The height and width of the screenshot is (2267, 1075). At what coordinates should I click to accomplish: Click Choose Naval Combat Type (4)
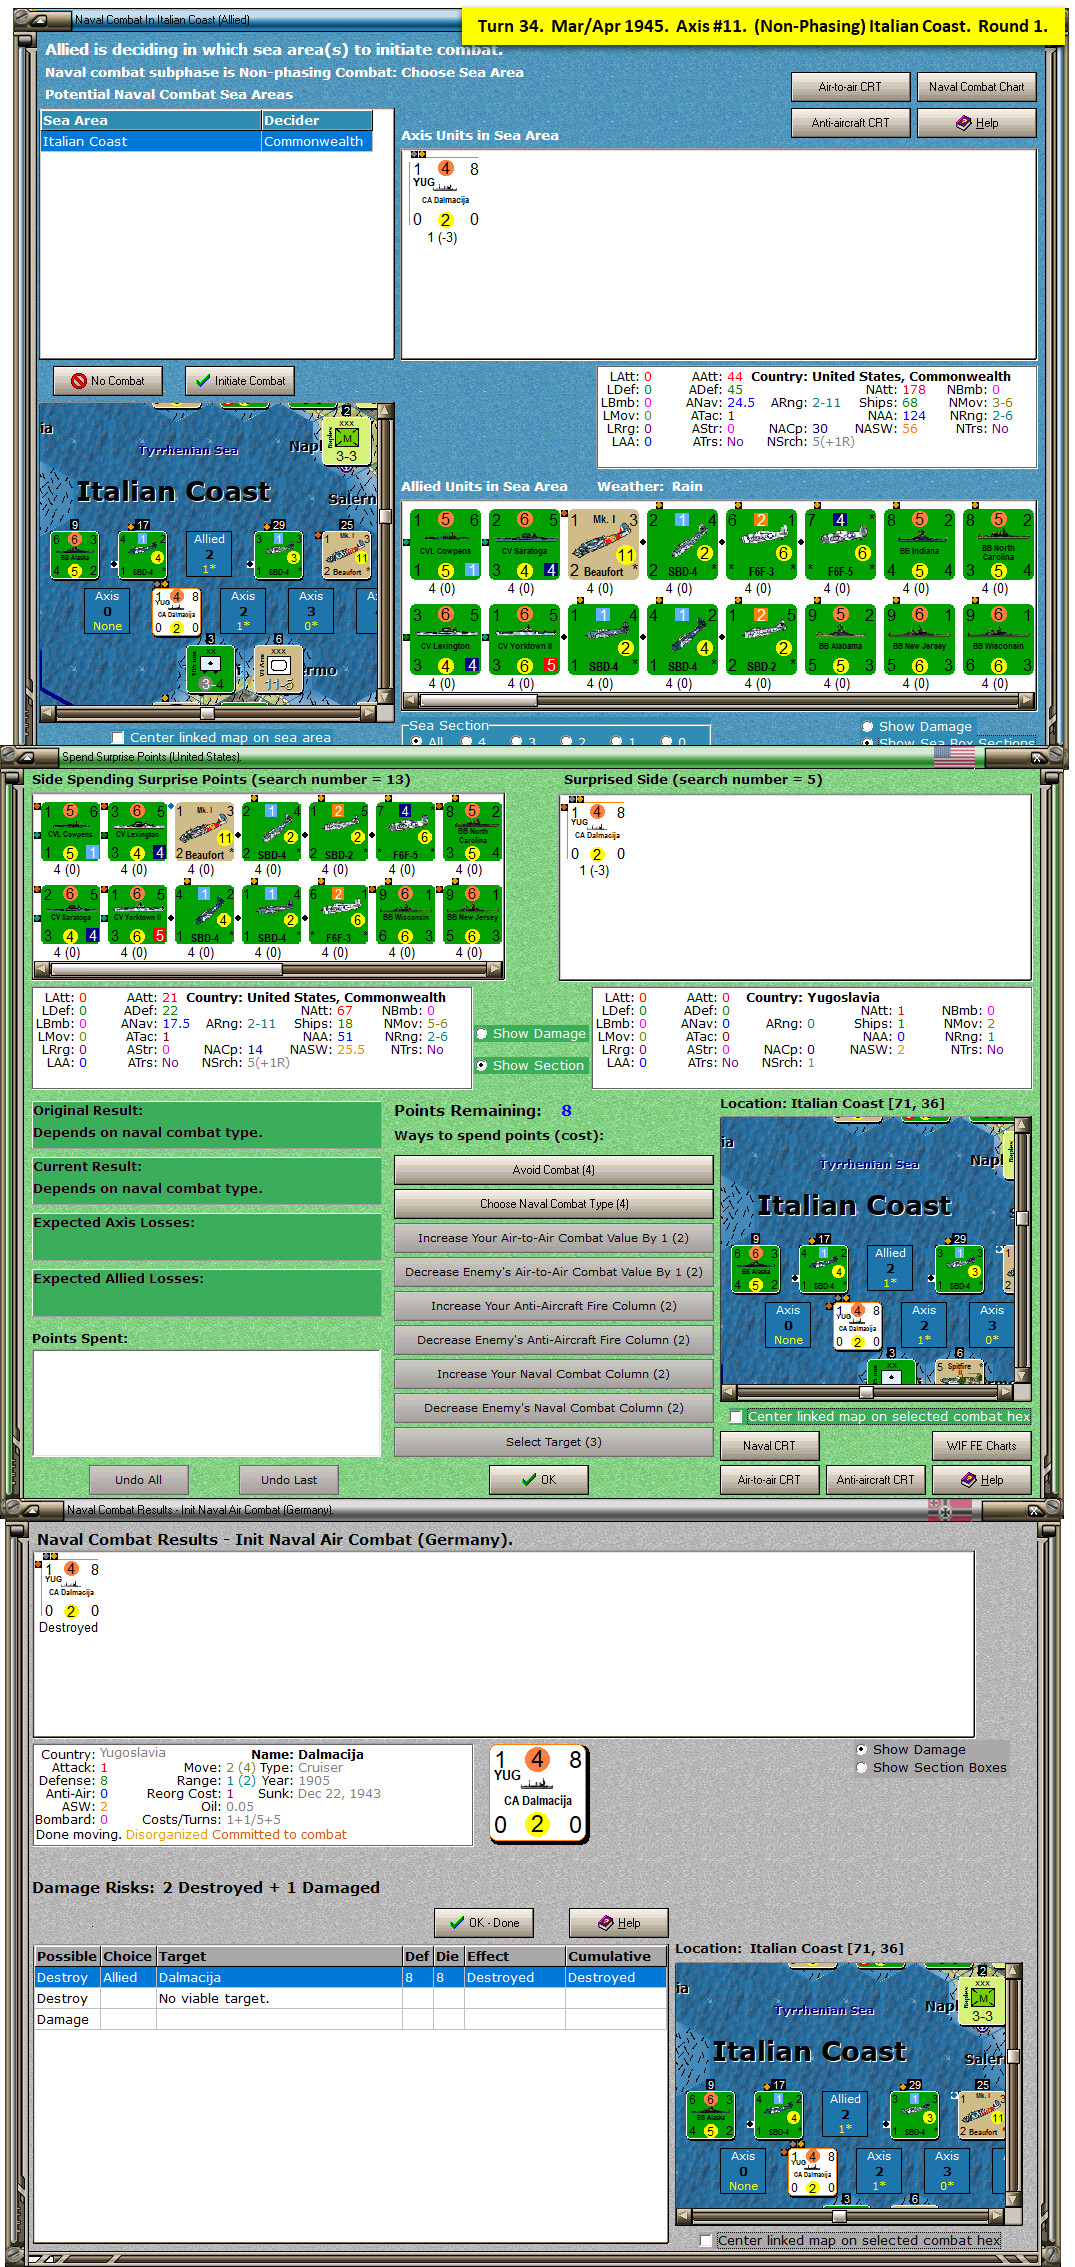(553, 1204)
